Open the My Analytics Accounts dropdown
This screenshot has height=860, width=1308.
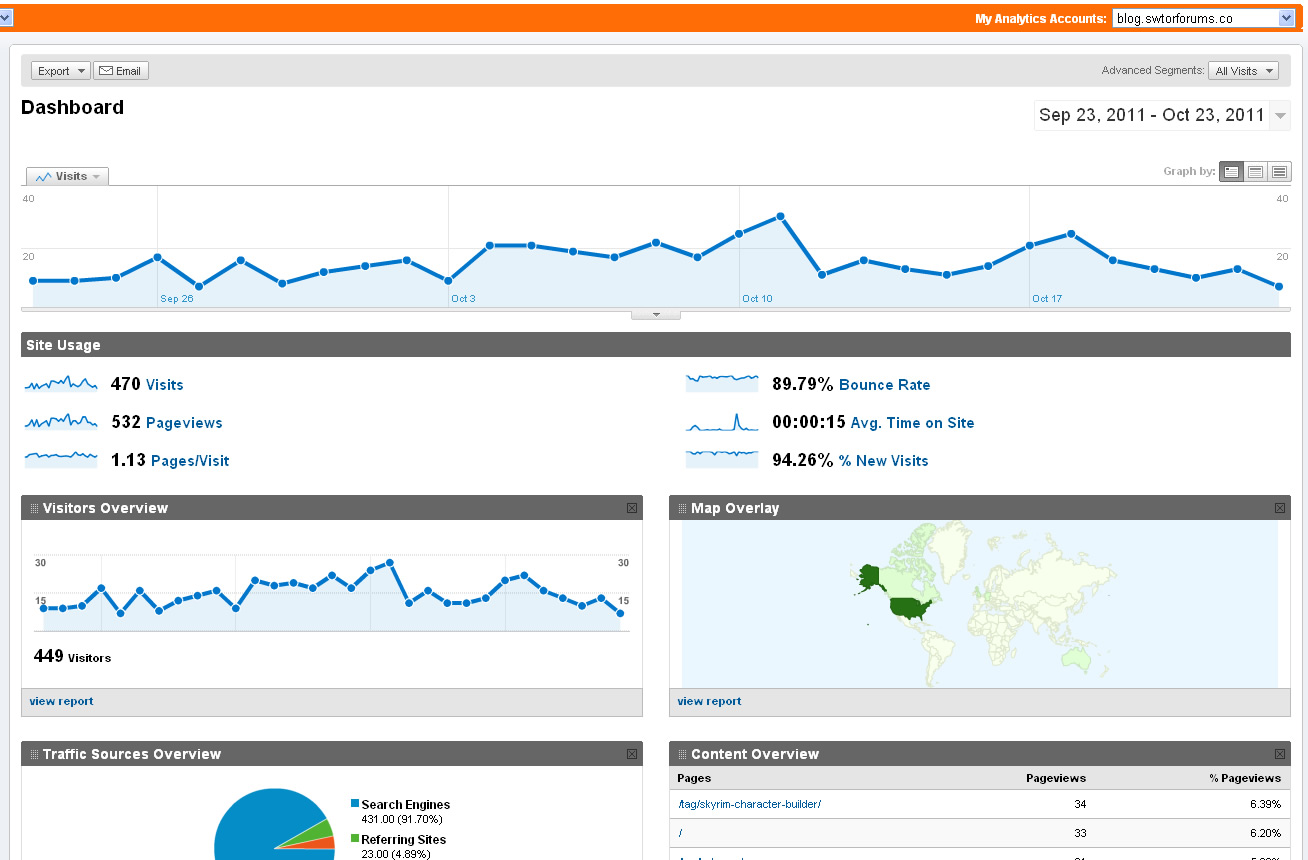1204,18
